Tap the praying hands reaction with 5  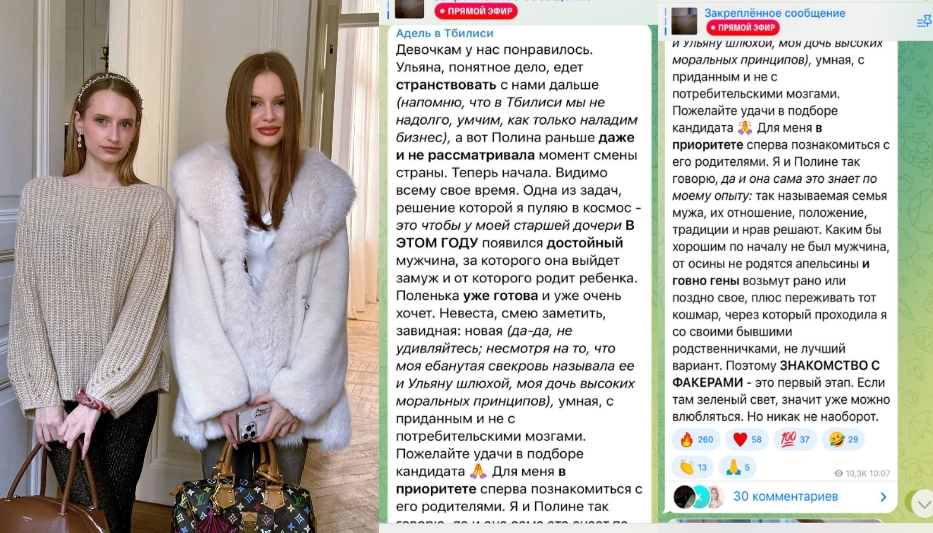pos(737,467)
